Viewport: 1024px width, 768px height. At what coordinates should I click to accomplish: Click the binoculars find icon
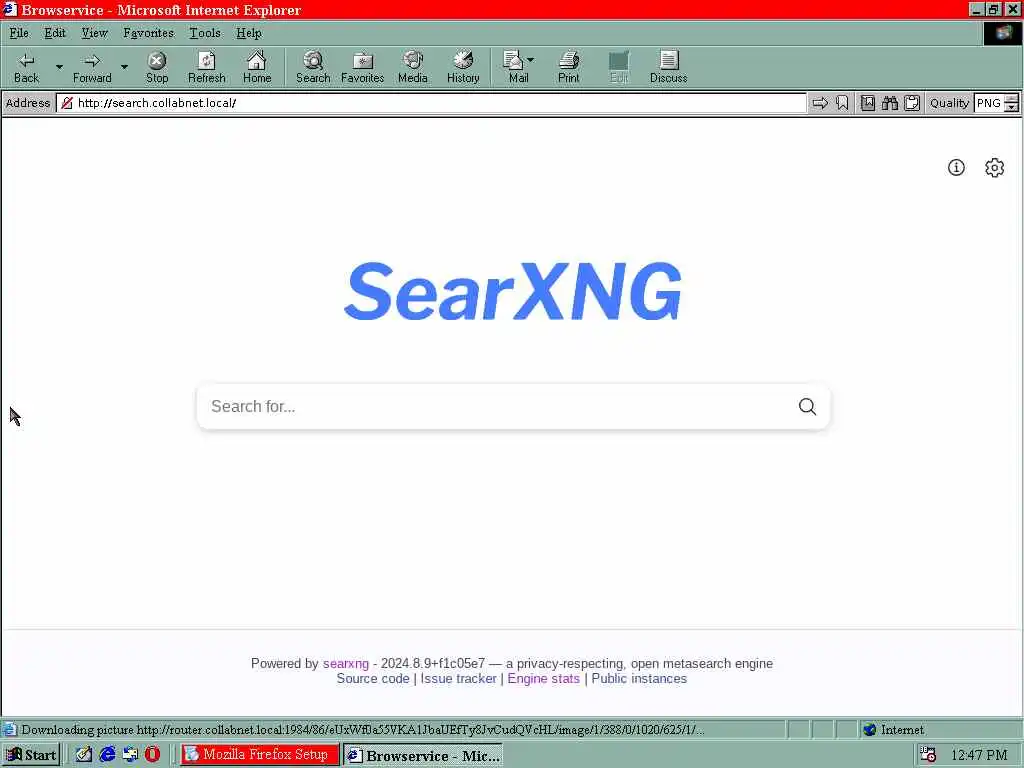(889, 103)
